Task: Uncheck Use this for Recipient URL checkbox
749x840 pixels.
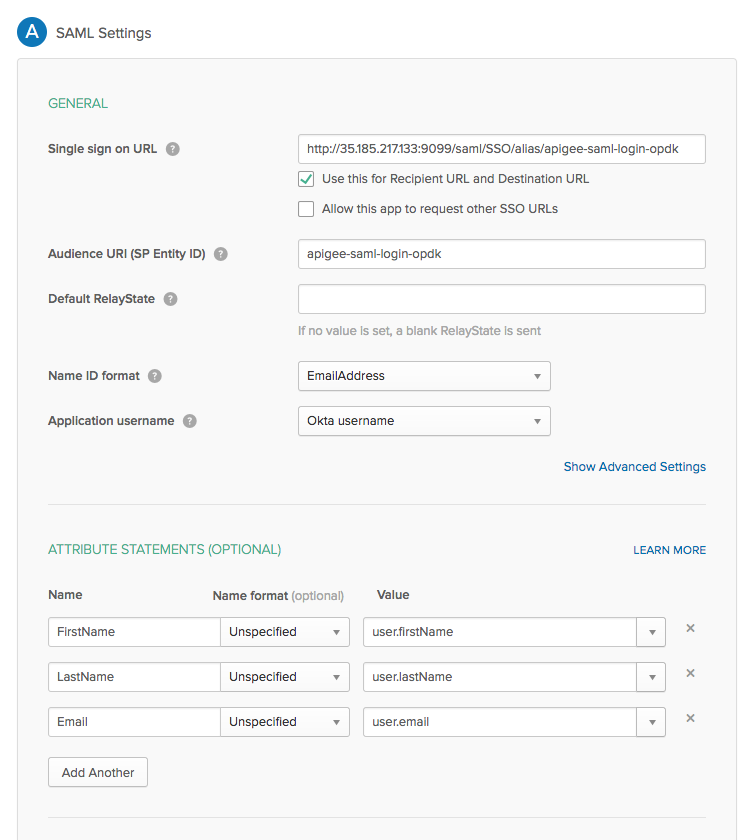Action: pyautogui.click(x=306, y=179)
